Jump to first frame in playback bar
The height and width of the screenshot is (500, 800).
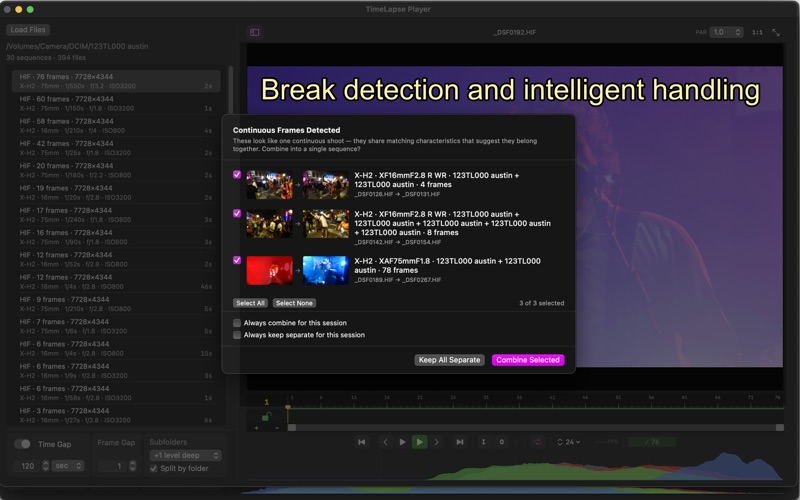(362, 442)
